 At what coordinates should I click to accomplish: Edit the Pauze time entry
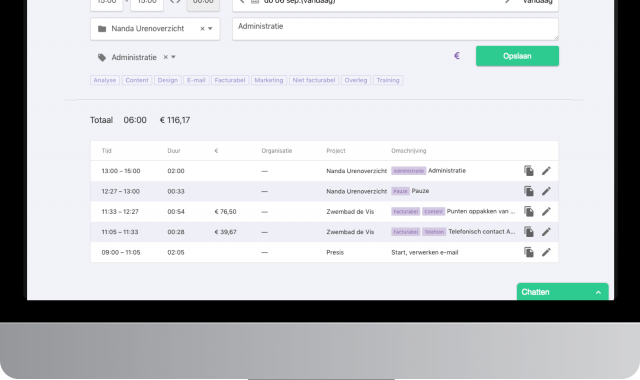click(546, 191)
